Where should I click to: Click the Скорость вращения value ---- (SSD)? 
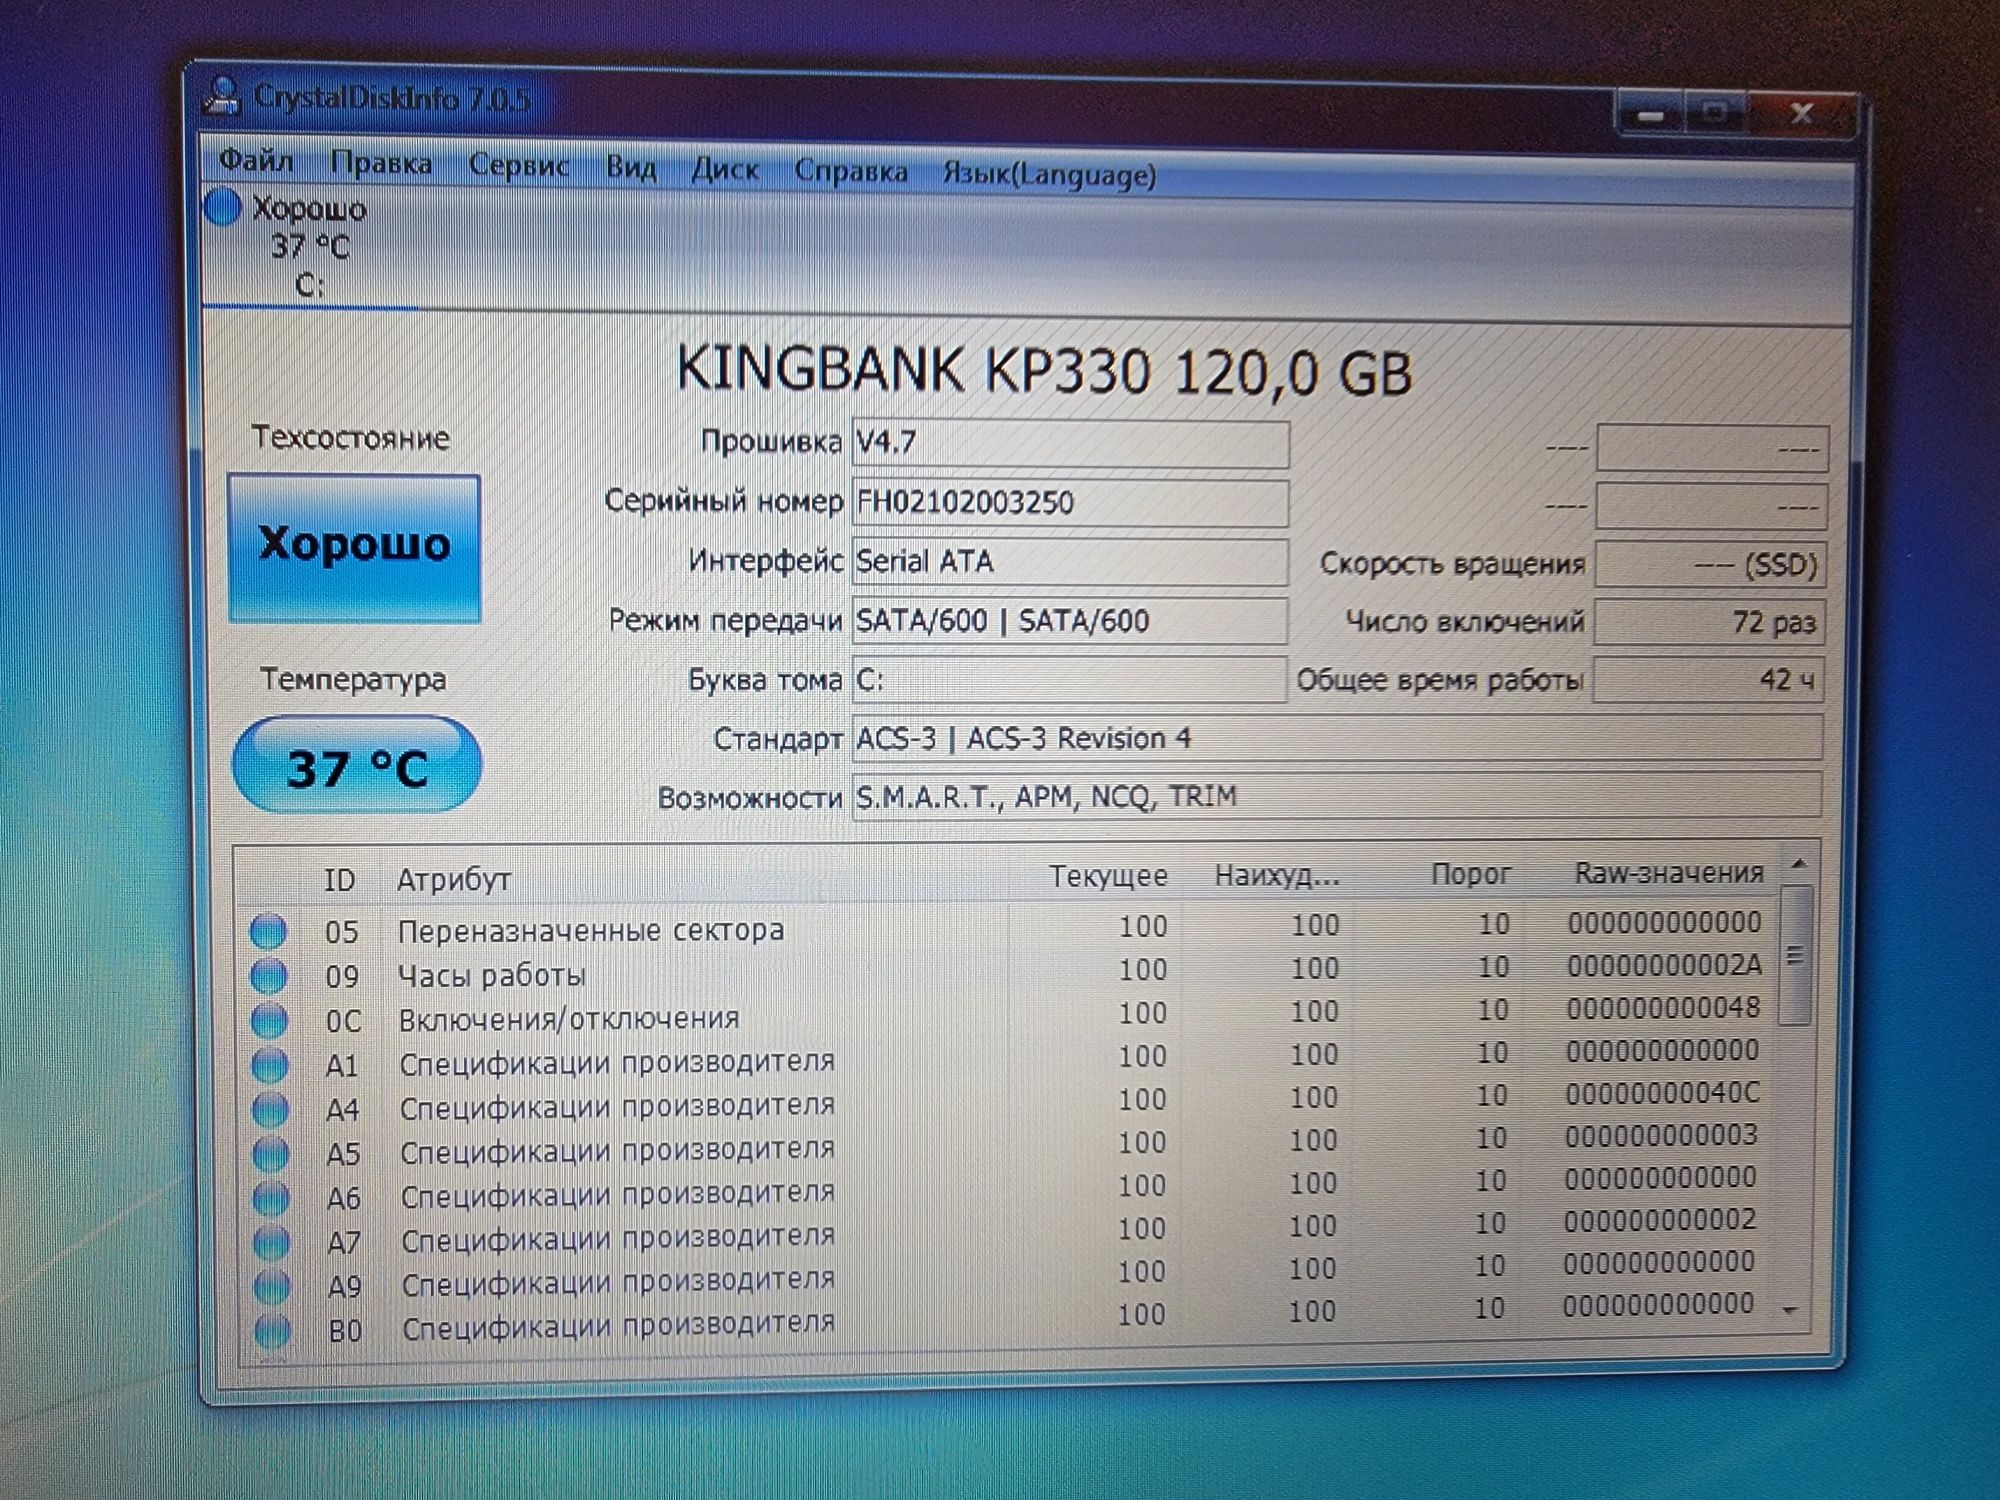[1711, 565]
